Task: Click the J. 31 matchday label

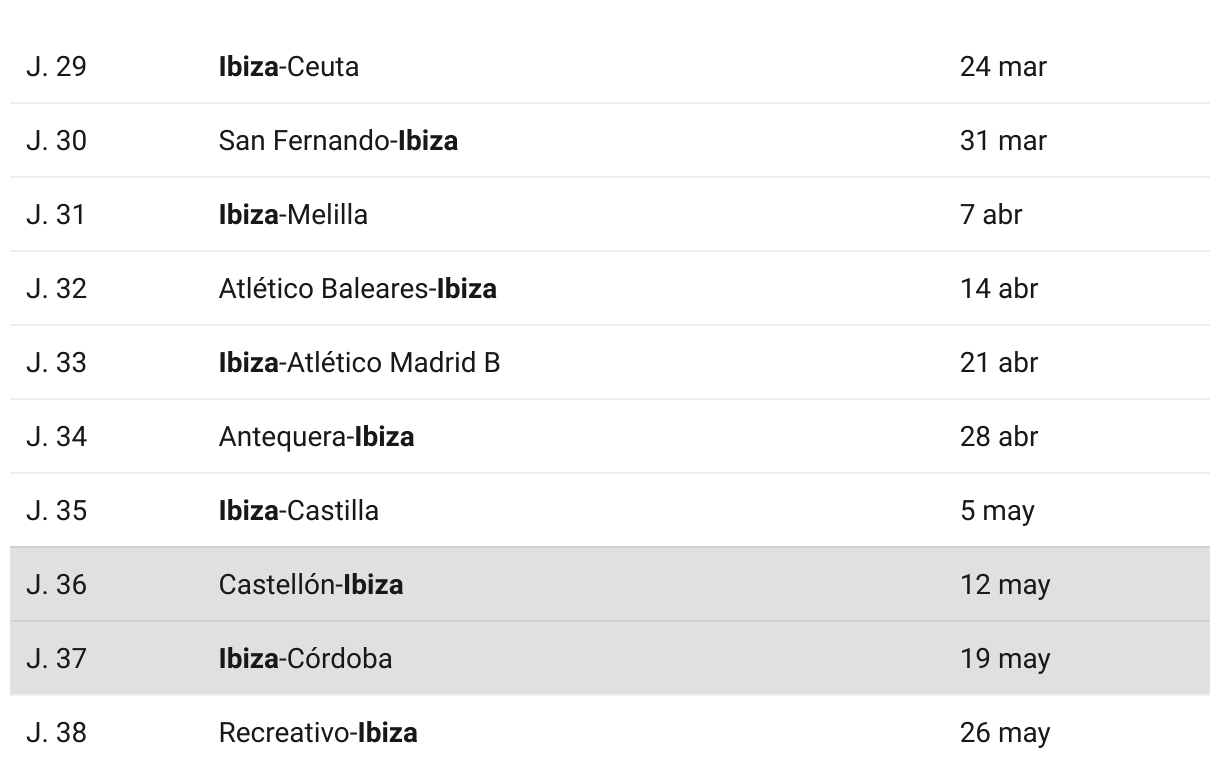Action: point(56,214)
